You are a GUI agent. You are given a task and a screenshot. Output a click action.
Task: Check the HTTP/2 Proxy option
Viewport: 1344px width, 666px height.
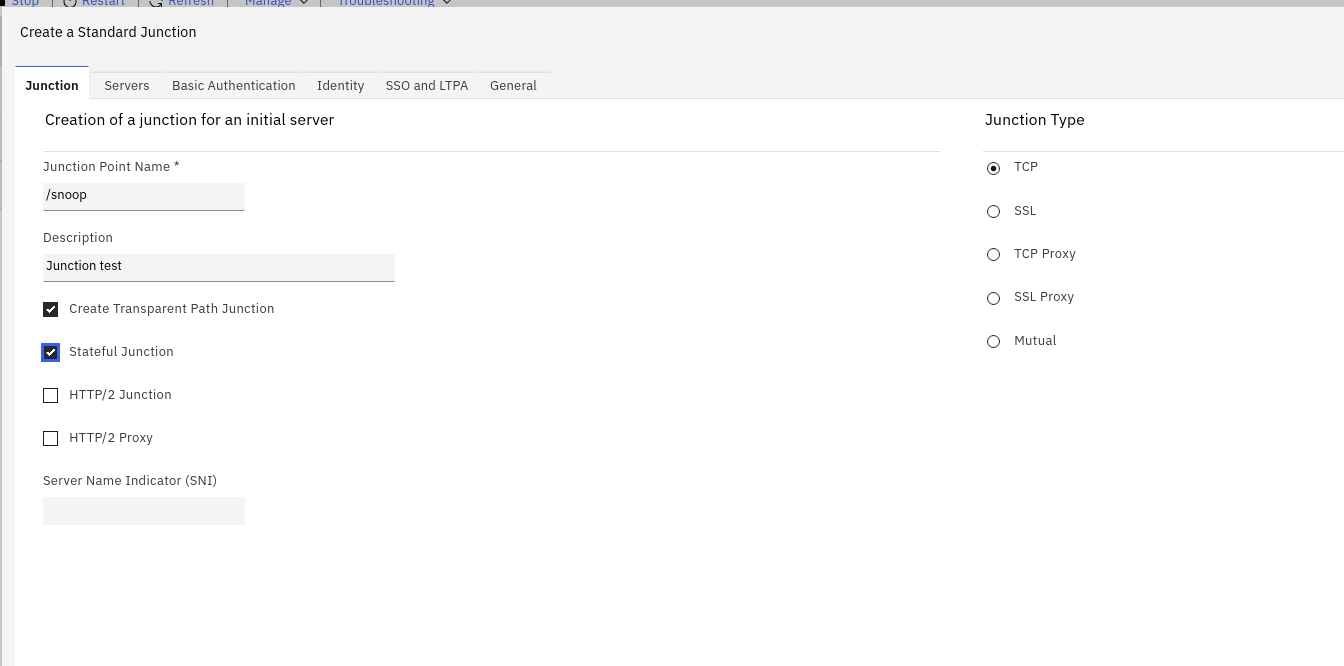[x=51, y=438]
